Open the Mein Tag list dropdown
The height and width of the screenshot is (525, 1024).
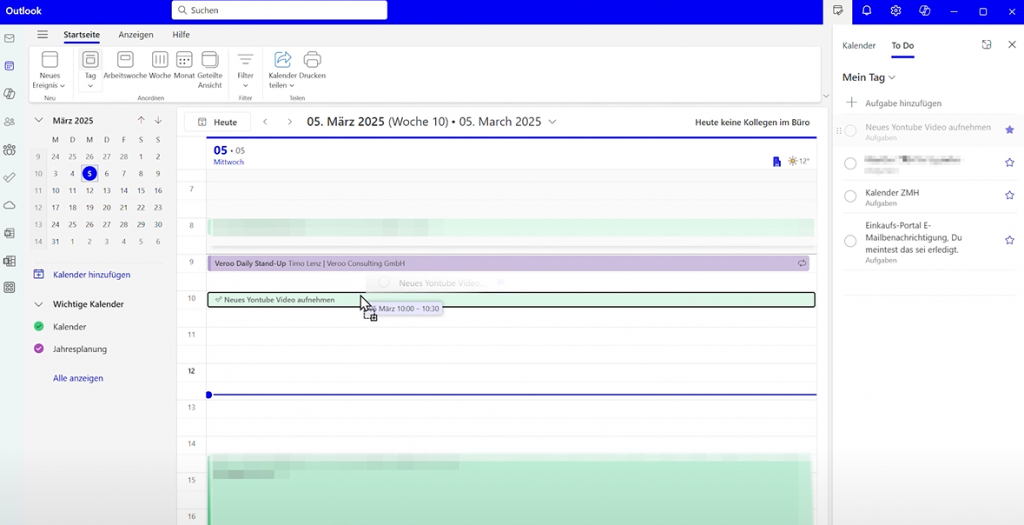click(891, 78)
